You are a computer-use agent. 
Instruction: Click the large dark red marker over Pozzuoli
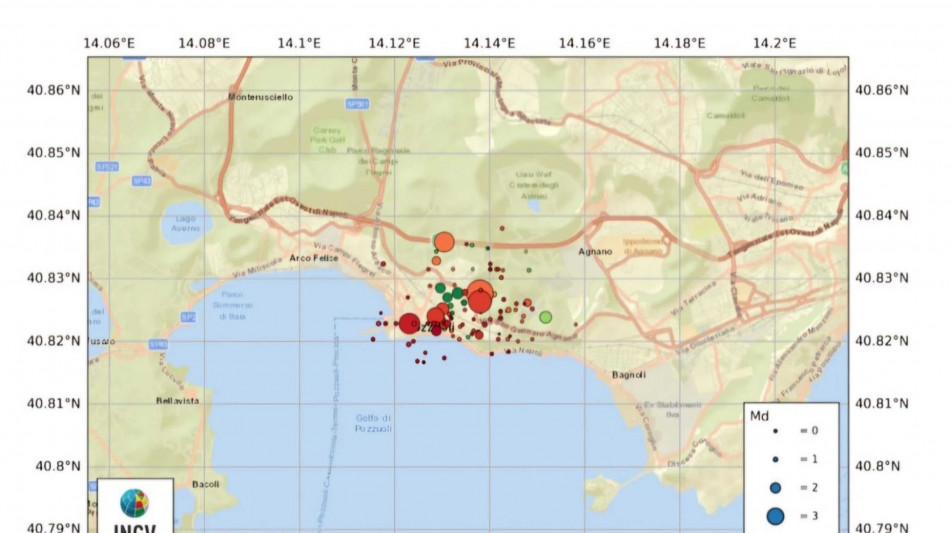pos(410,323)
